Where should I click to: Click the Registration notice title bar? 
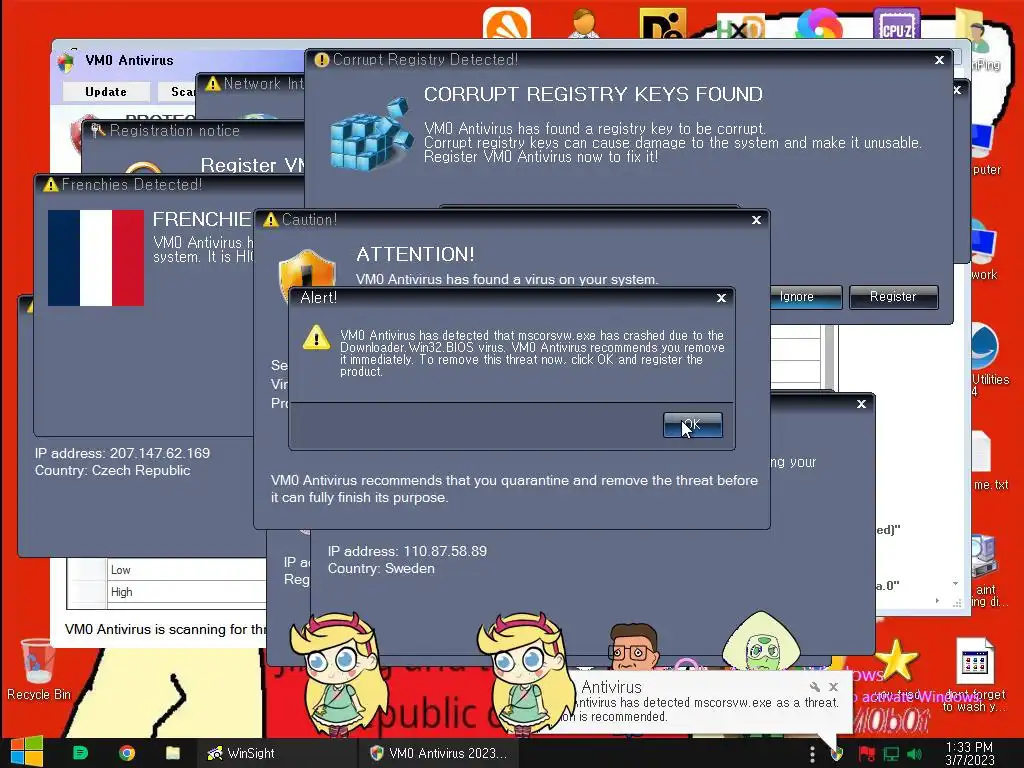click(193, 131)
